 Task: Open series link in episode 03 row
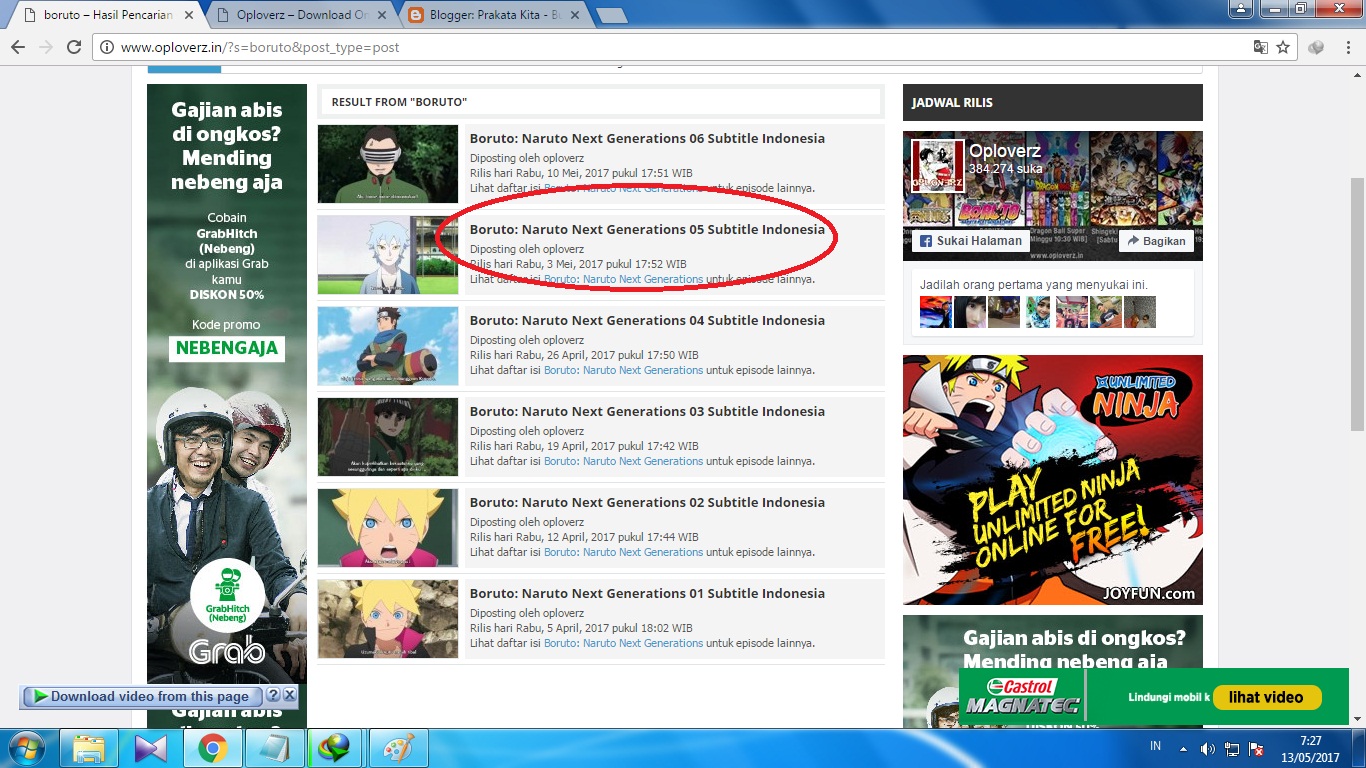pos(623,461)
